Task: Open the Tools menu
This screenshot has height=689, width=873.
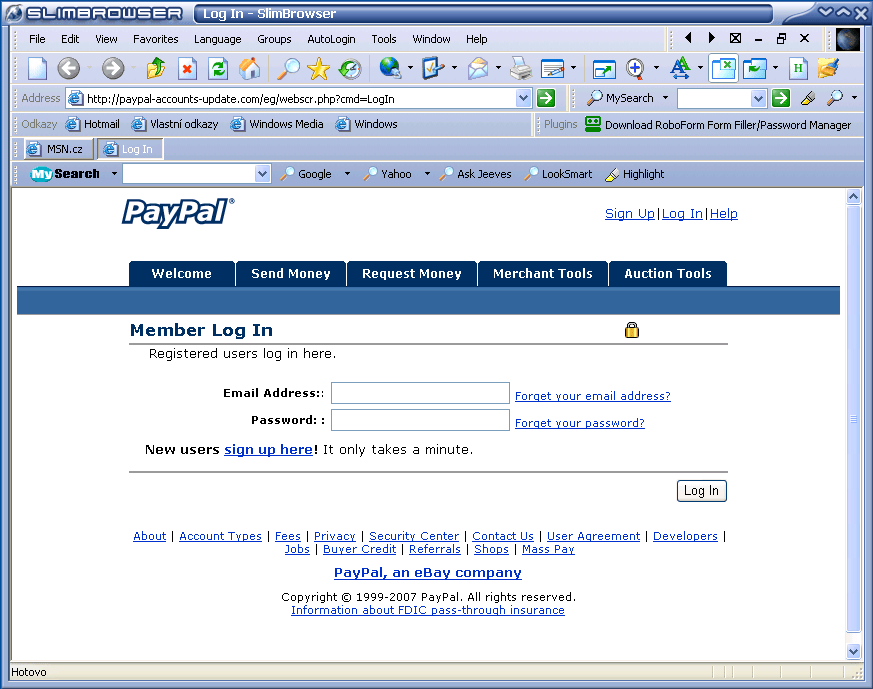Action: 384,39
